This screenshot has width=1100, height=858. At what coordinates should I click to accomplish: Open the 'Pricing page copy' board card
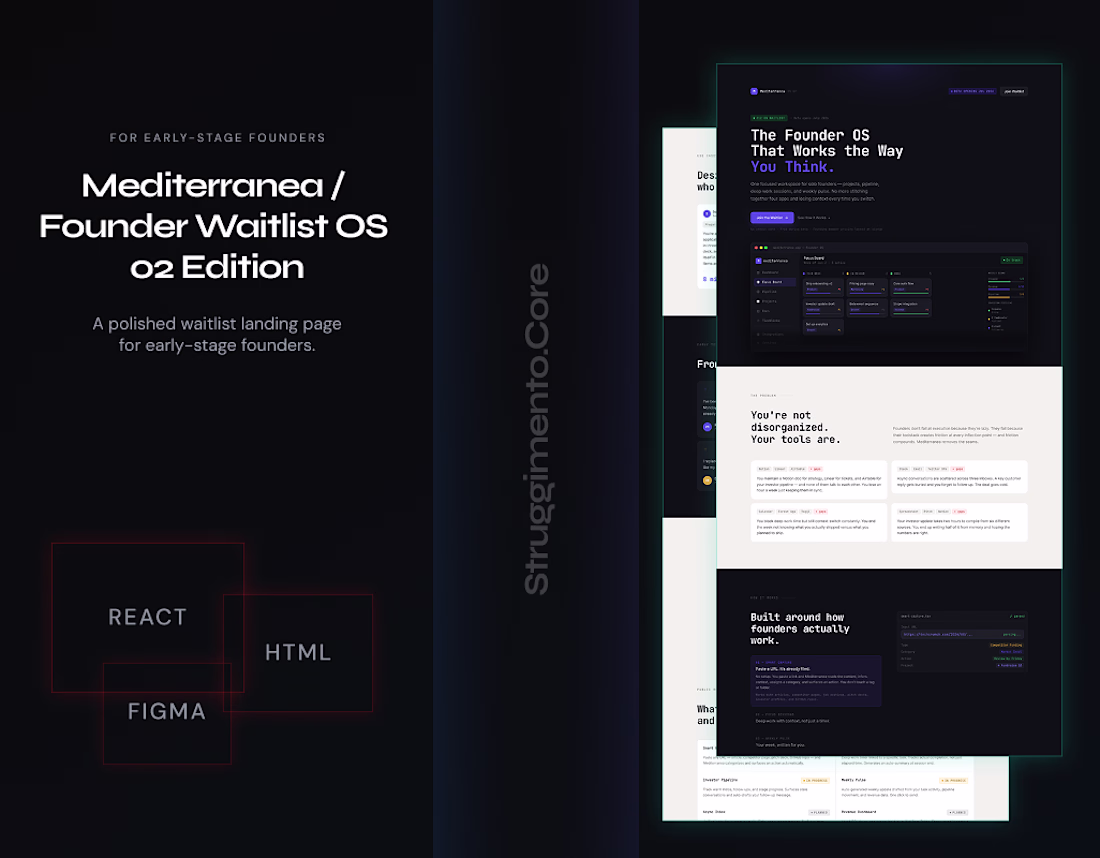pos(866,287)
